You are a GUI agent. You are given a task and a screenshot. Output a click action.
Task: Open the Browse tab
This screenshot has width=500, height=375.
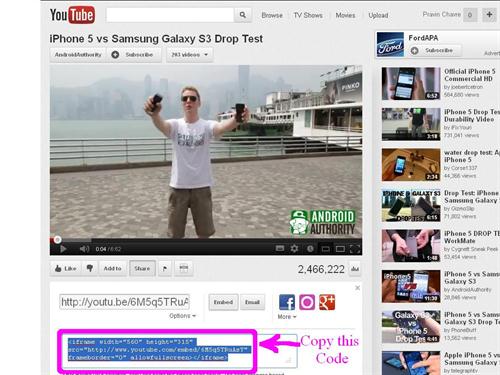pyautogui.click(x=272, y=15)
